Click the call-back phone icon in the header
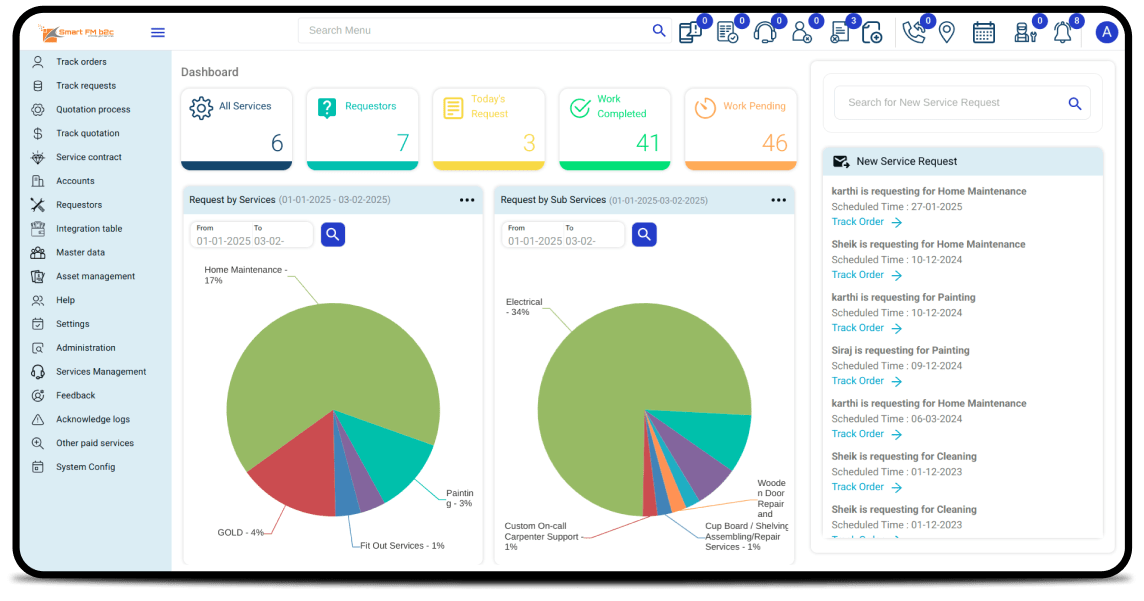The image size is (1144, 601). 916,32
